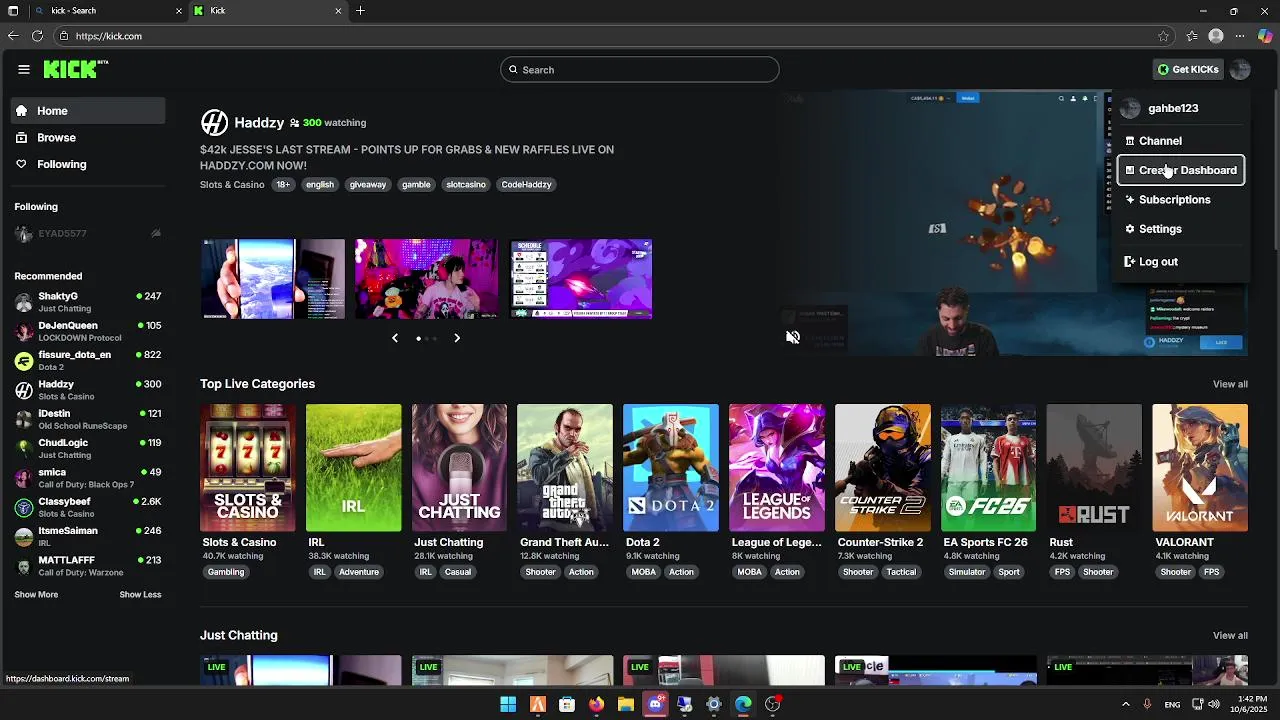1280x720 pixels.
Task: Unmute the featured stream player
Action: tap(793, 337)
